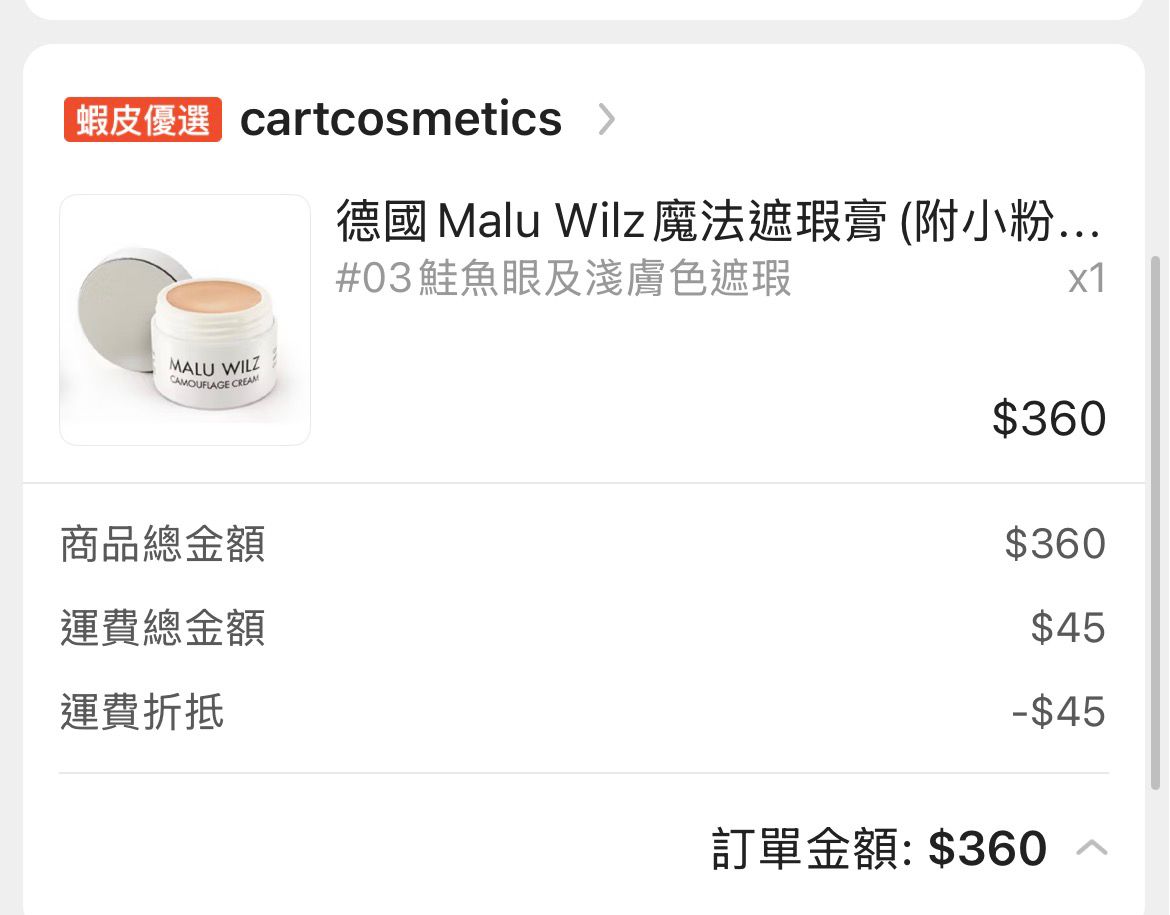This screenshot has width=1170, height=915.
Task: Click the 商品總金額 value $360
Action: click(1054, 545)
